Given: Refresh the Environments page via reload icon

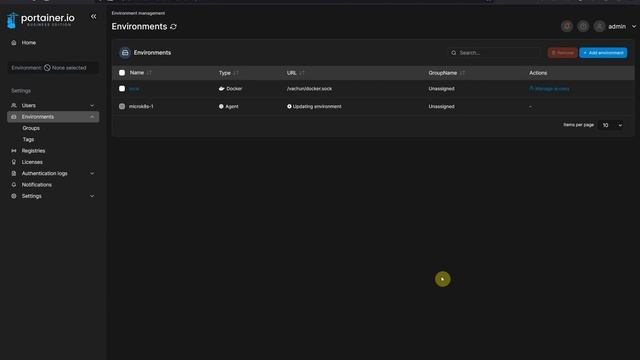Looking at the screenshot, I should [173, 27].
